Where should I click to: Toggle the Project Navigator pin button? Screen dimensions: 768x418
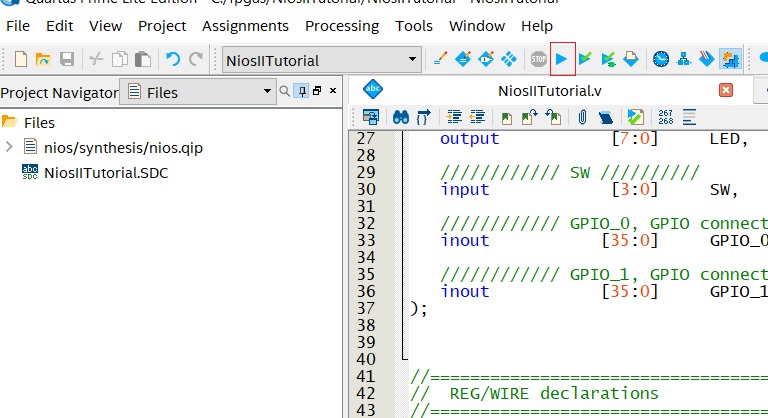tap(302, 91)
